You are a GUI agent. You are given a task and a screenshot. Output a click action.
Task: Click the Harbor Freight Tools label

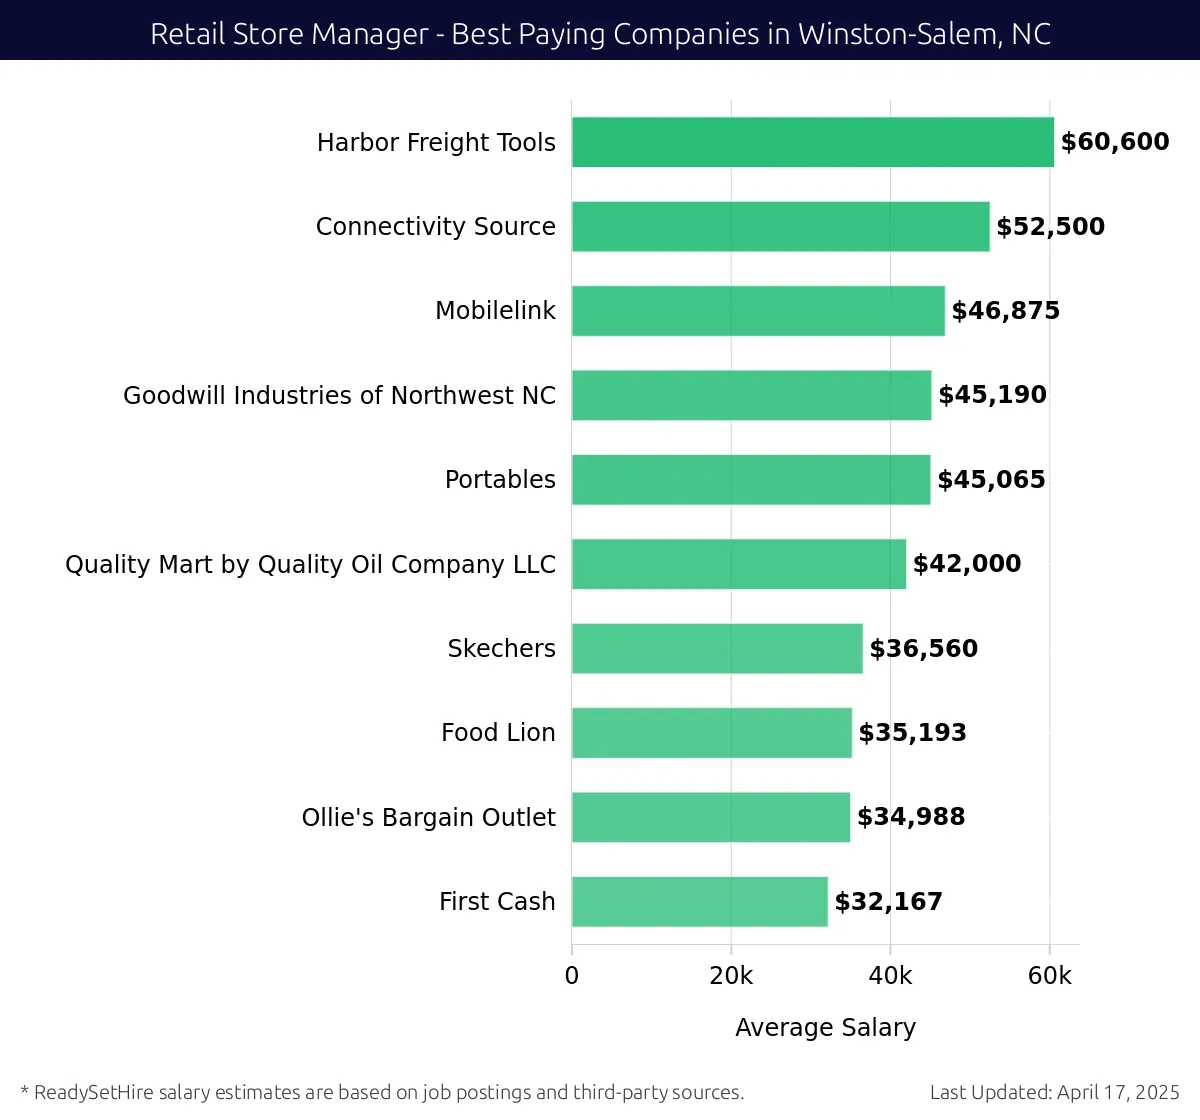(x=436, y=142)
